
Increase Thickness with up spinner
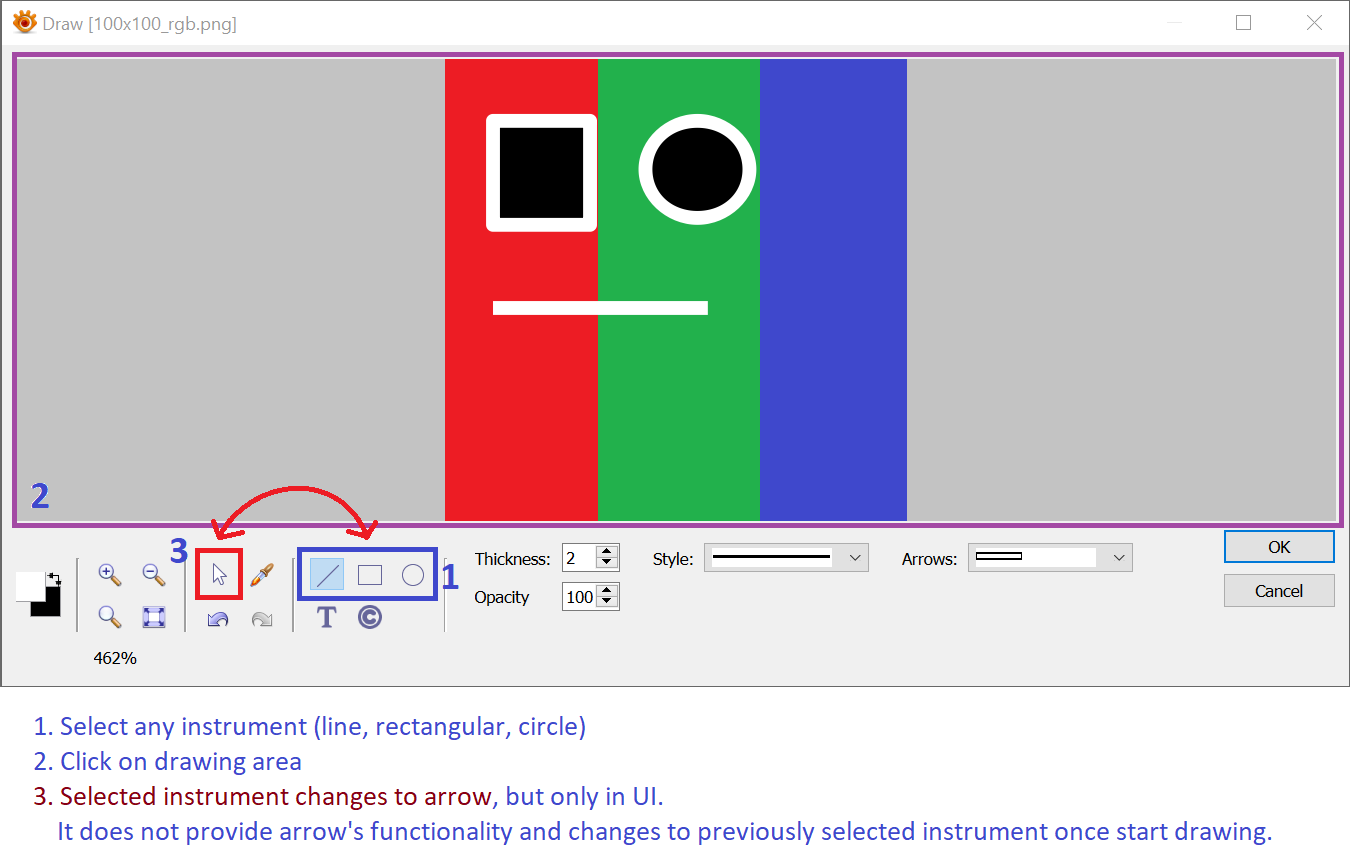(607, 552)
